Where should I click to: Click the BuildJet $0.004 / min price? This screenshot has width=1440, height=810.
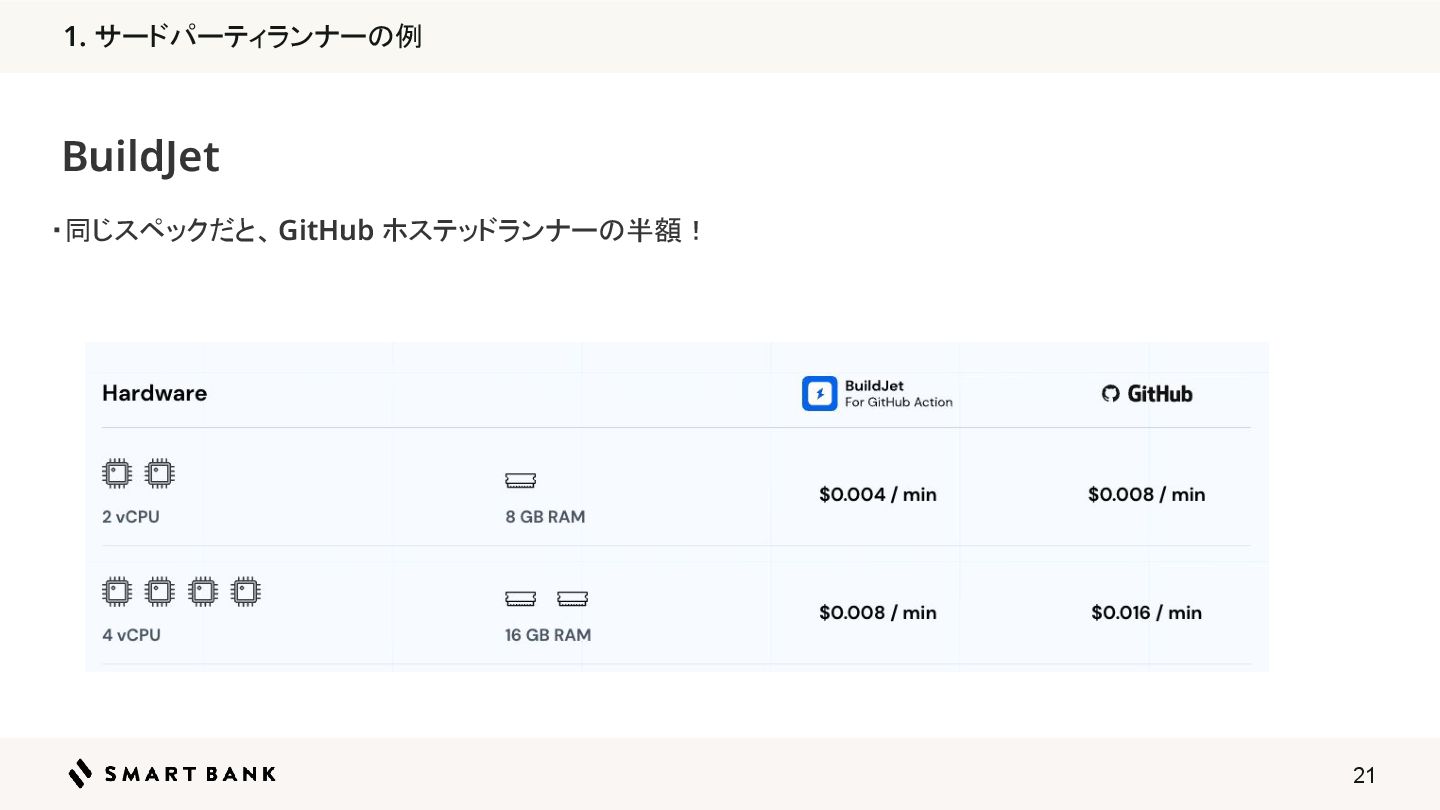tap(877, 494)
